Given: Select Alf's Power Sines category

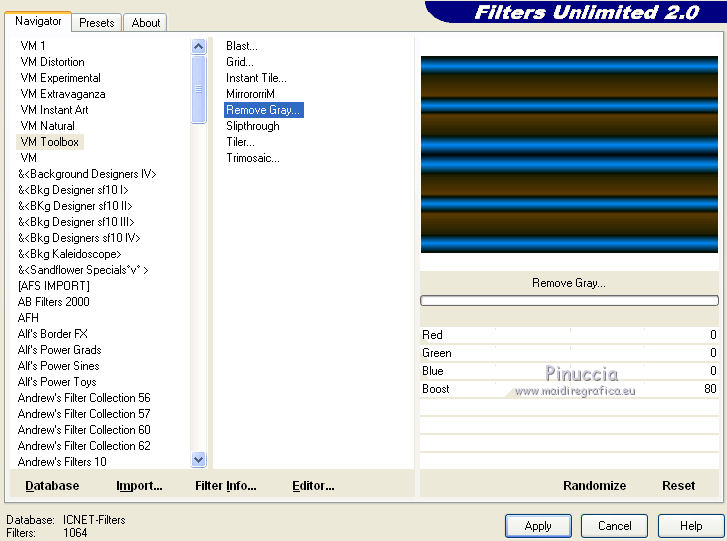Looking at the screenshot, I should click(58, 366).
